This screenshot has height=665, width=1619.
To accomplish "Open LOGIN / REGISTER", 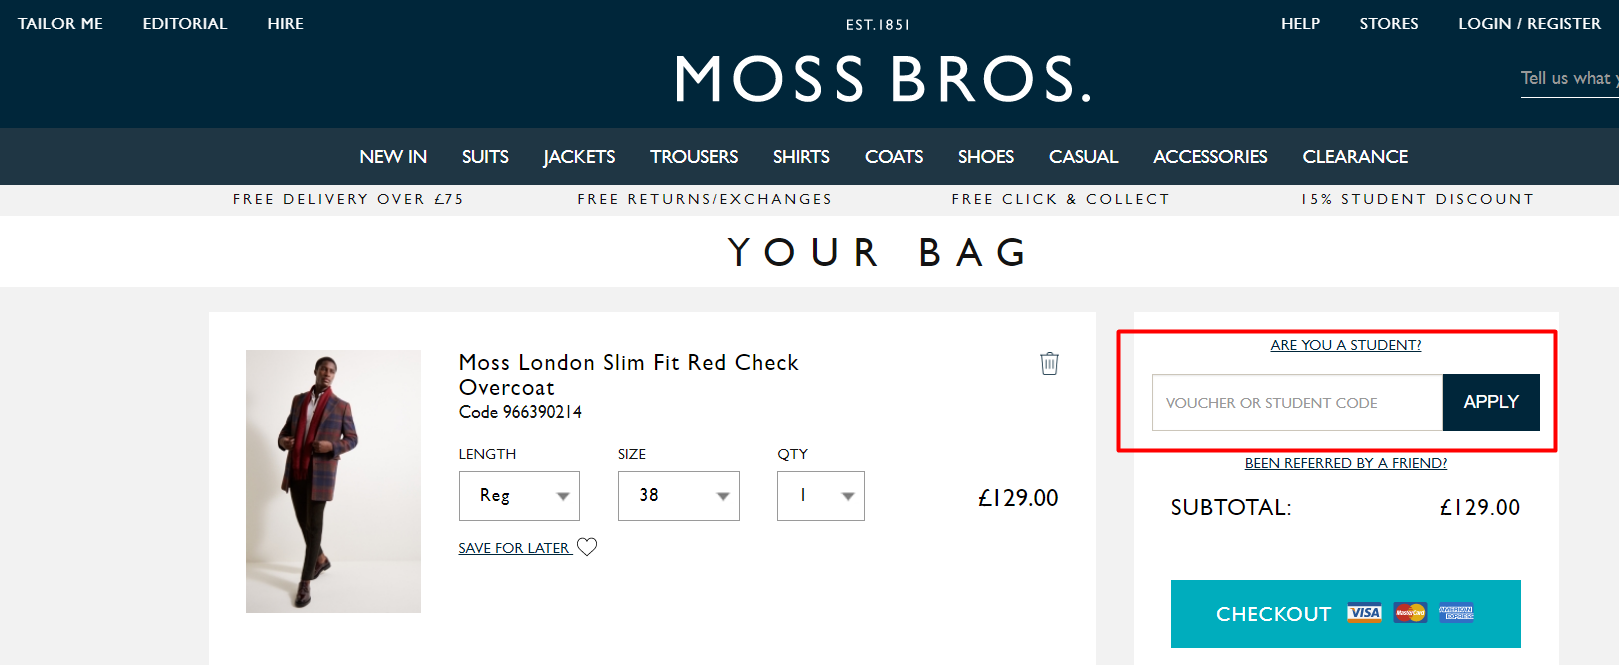I will tap(1529, 23).
